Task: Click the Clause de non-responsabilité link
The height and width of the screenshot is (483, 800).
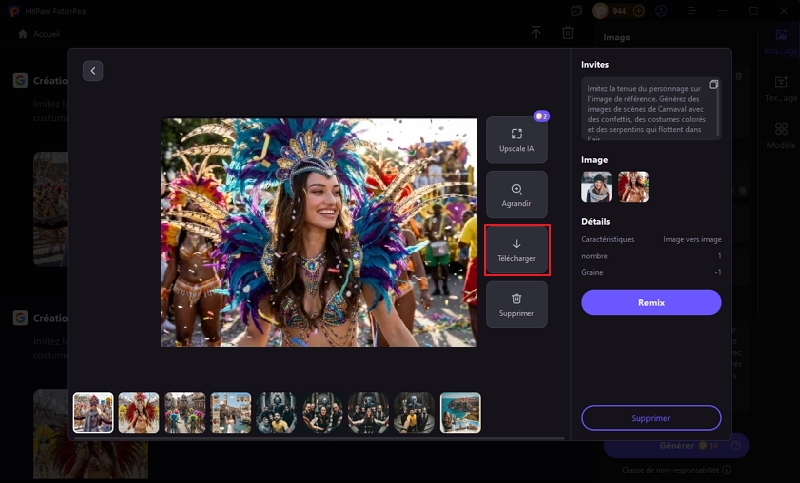Action: 670,470
